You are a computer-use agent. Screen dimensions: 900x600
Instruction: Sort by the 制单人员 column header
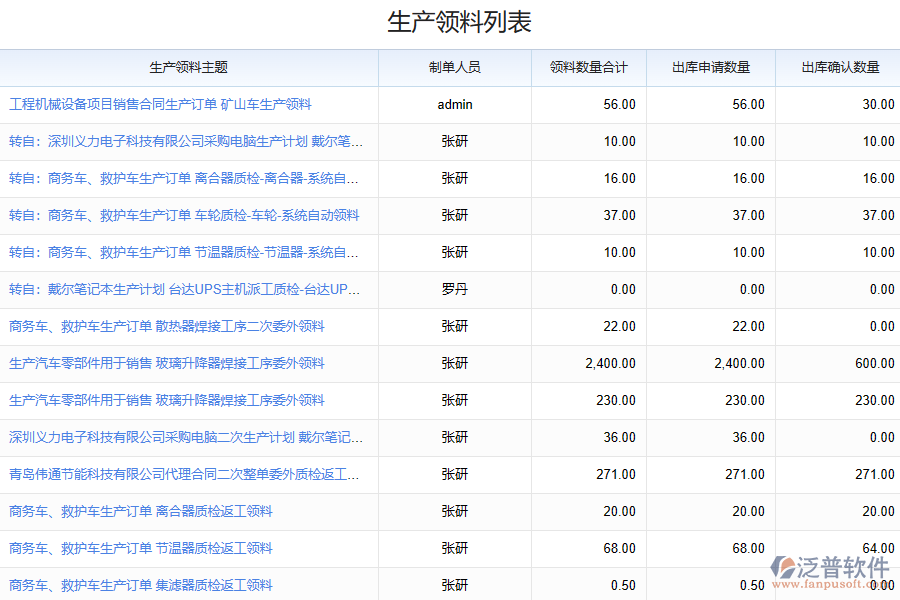coord(455,67)
